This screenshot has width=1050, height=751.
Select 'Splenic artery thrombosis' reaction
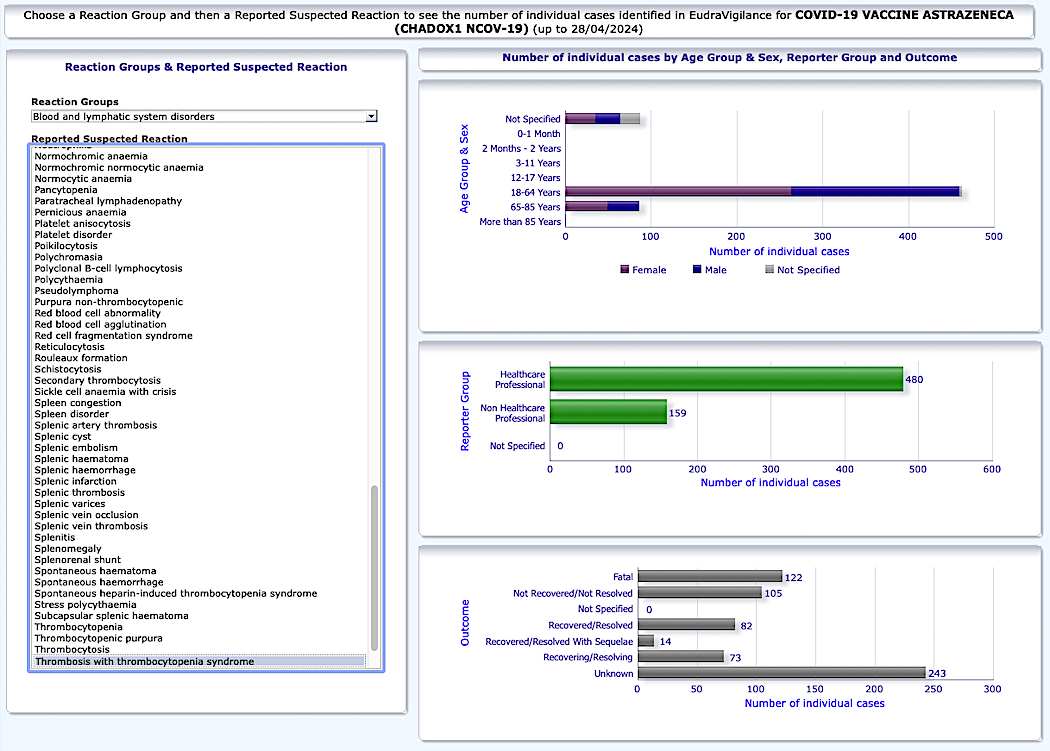96,425
